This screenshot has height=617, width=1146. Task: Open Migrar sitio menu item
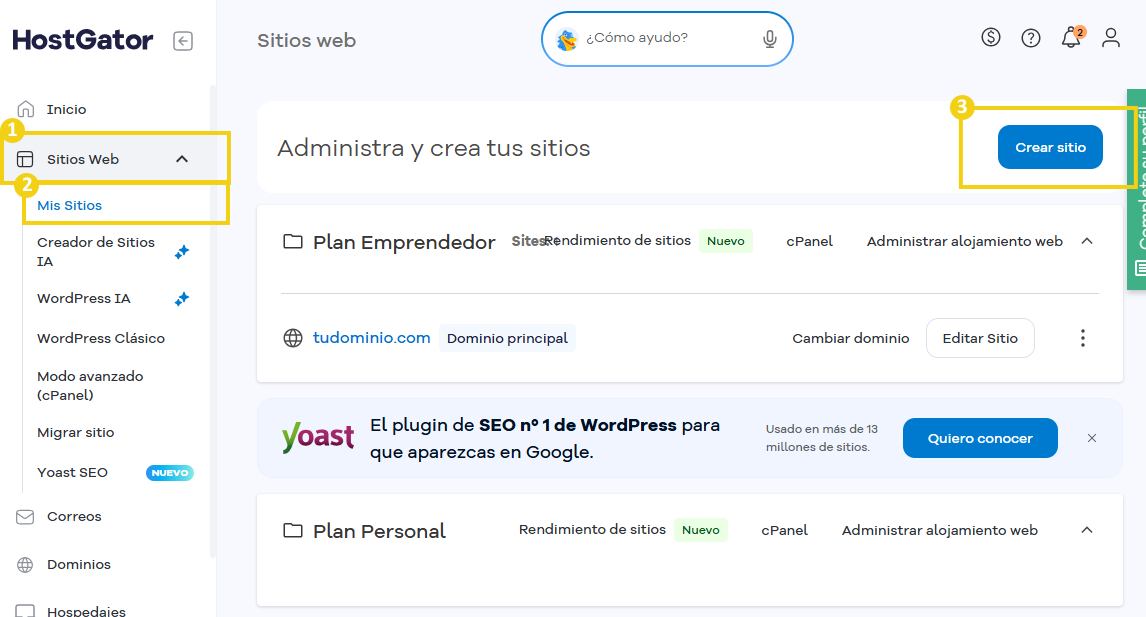[x=75, y=433]
